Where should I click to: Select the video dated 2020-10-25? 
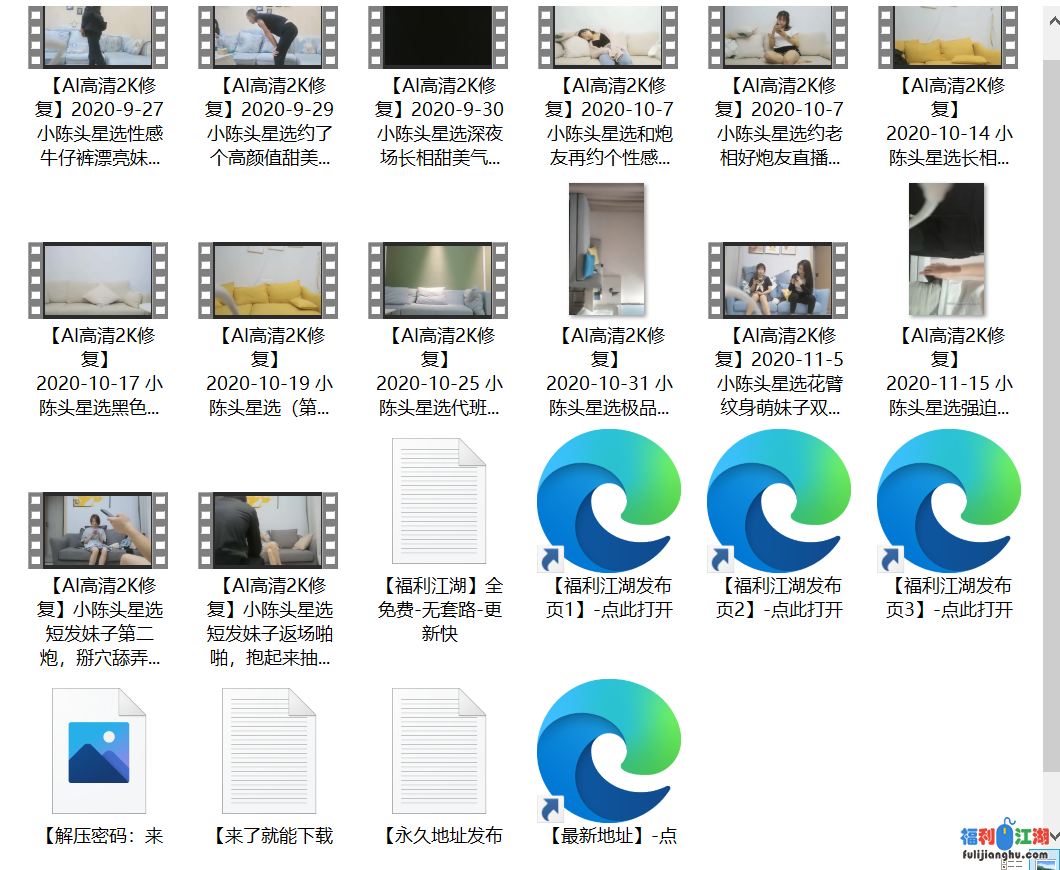[x=438, y=280]
